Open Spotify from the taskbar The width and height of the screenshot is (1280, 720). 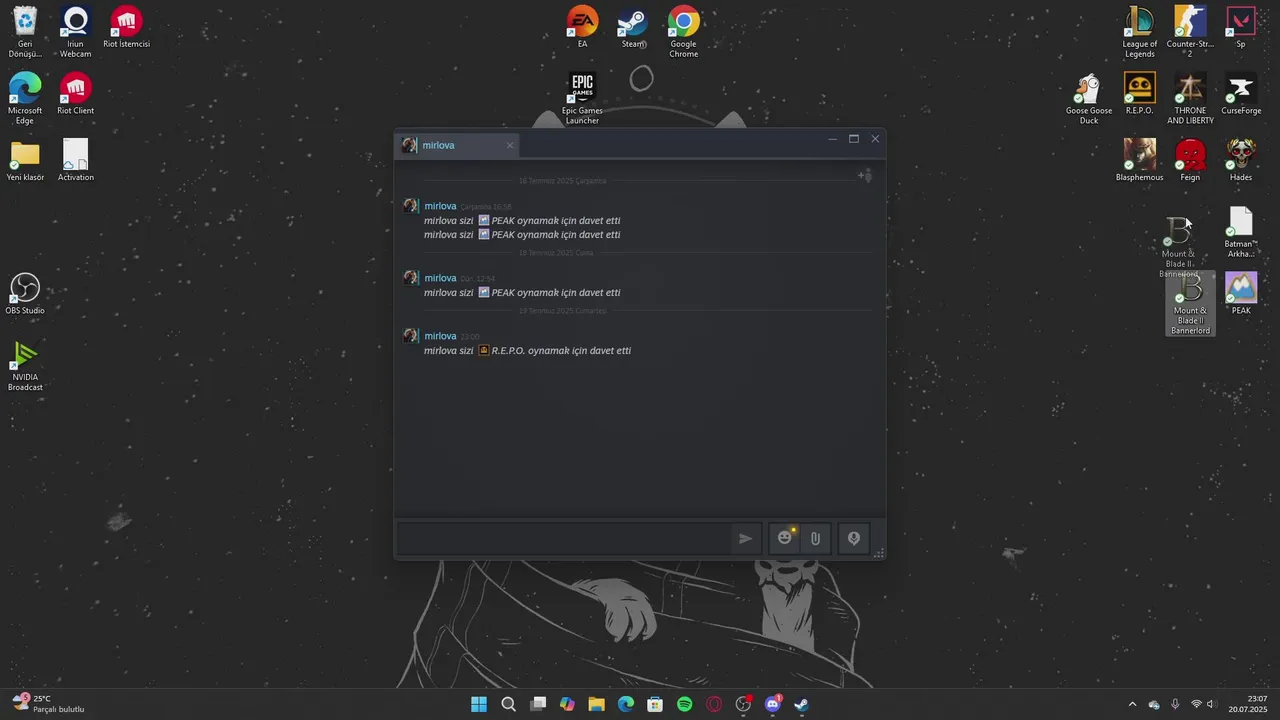(x=684, y=704)
